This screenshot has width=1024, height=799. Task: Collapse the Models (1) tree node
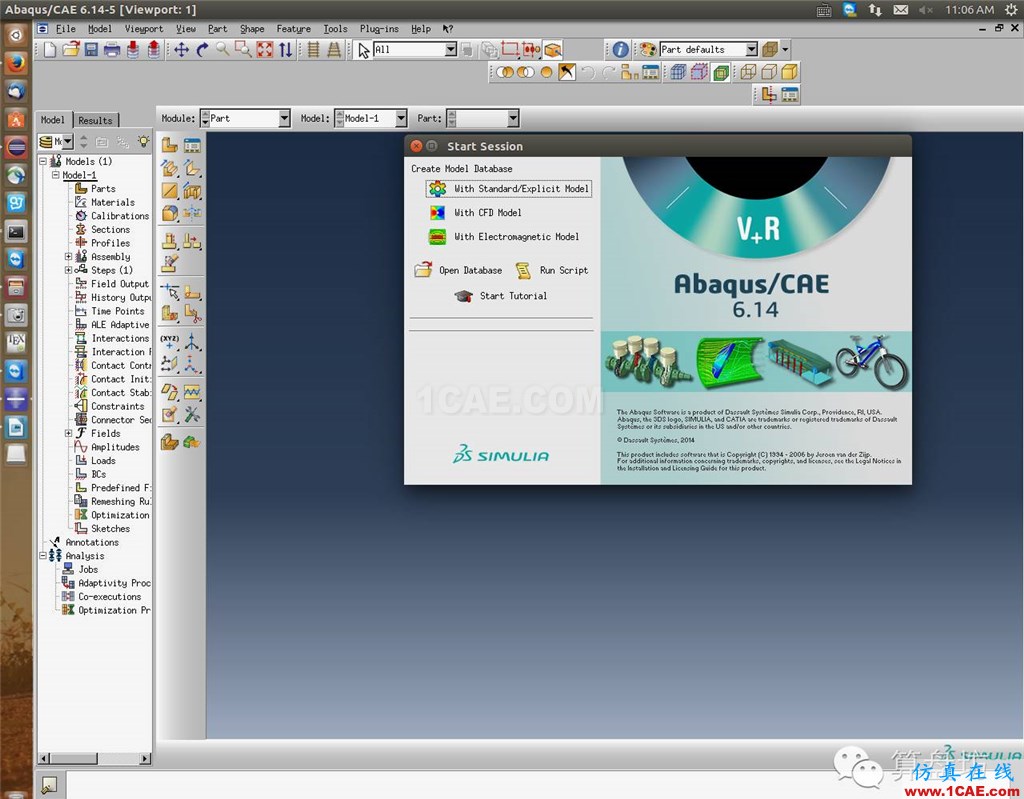pos(42,161)
